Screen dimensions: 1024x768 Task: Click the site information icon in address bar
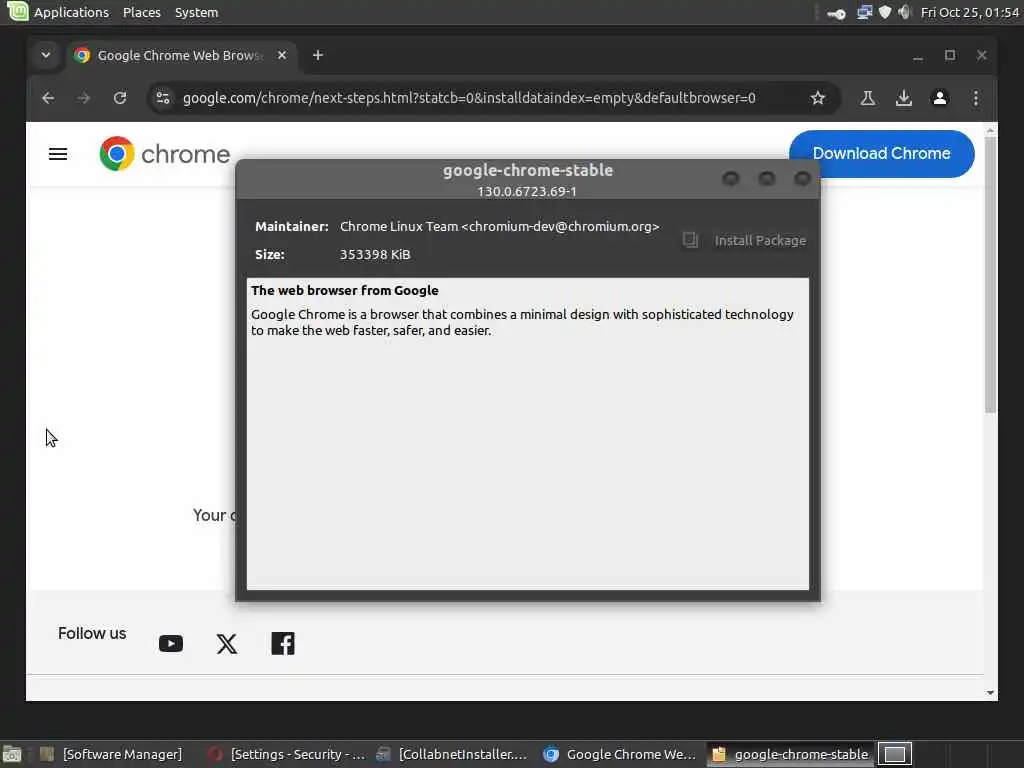[163, 98]
